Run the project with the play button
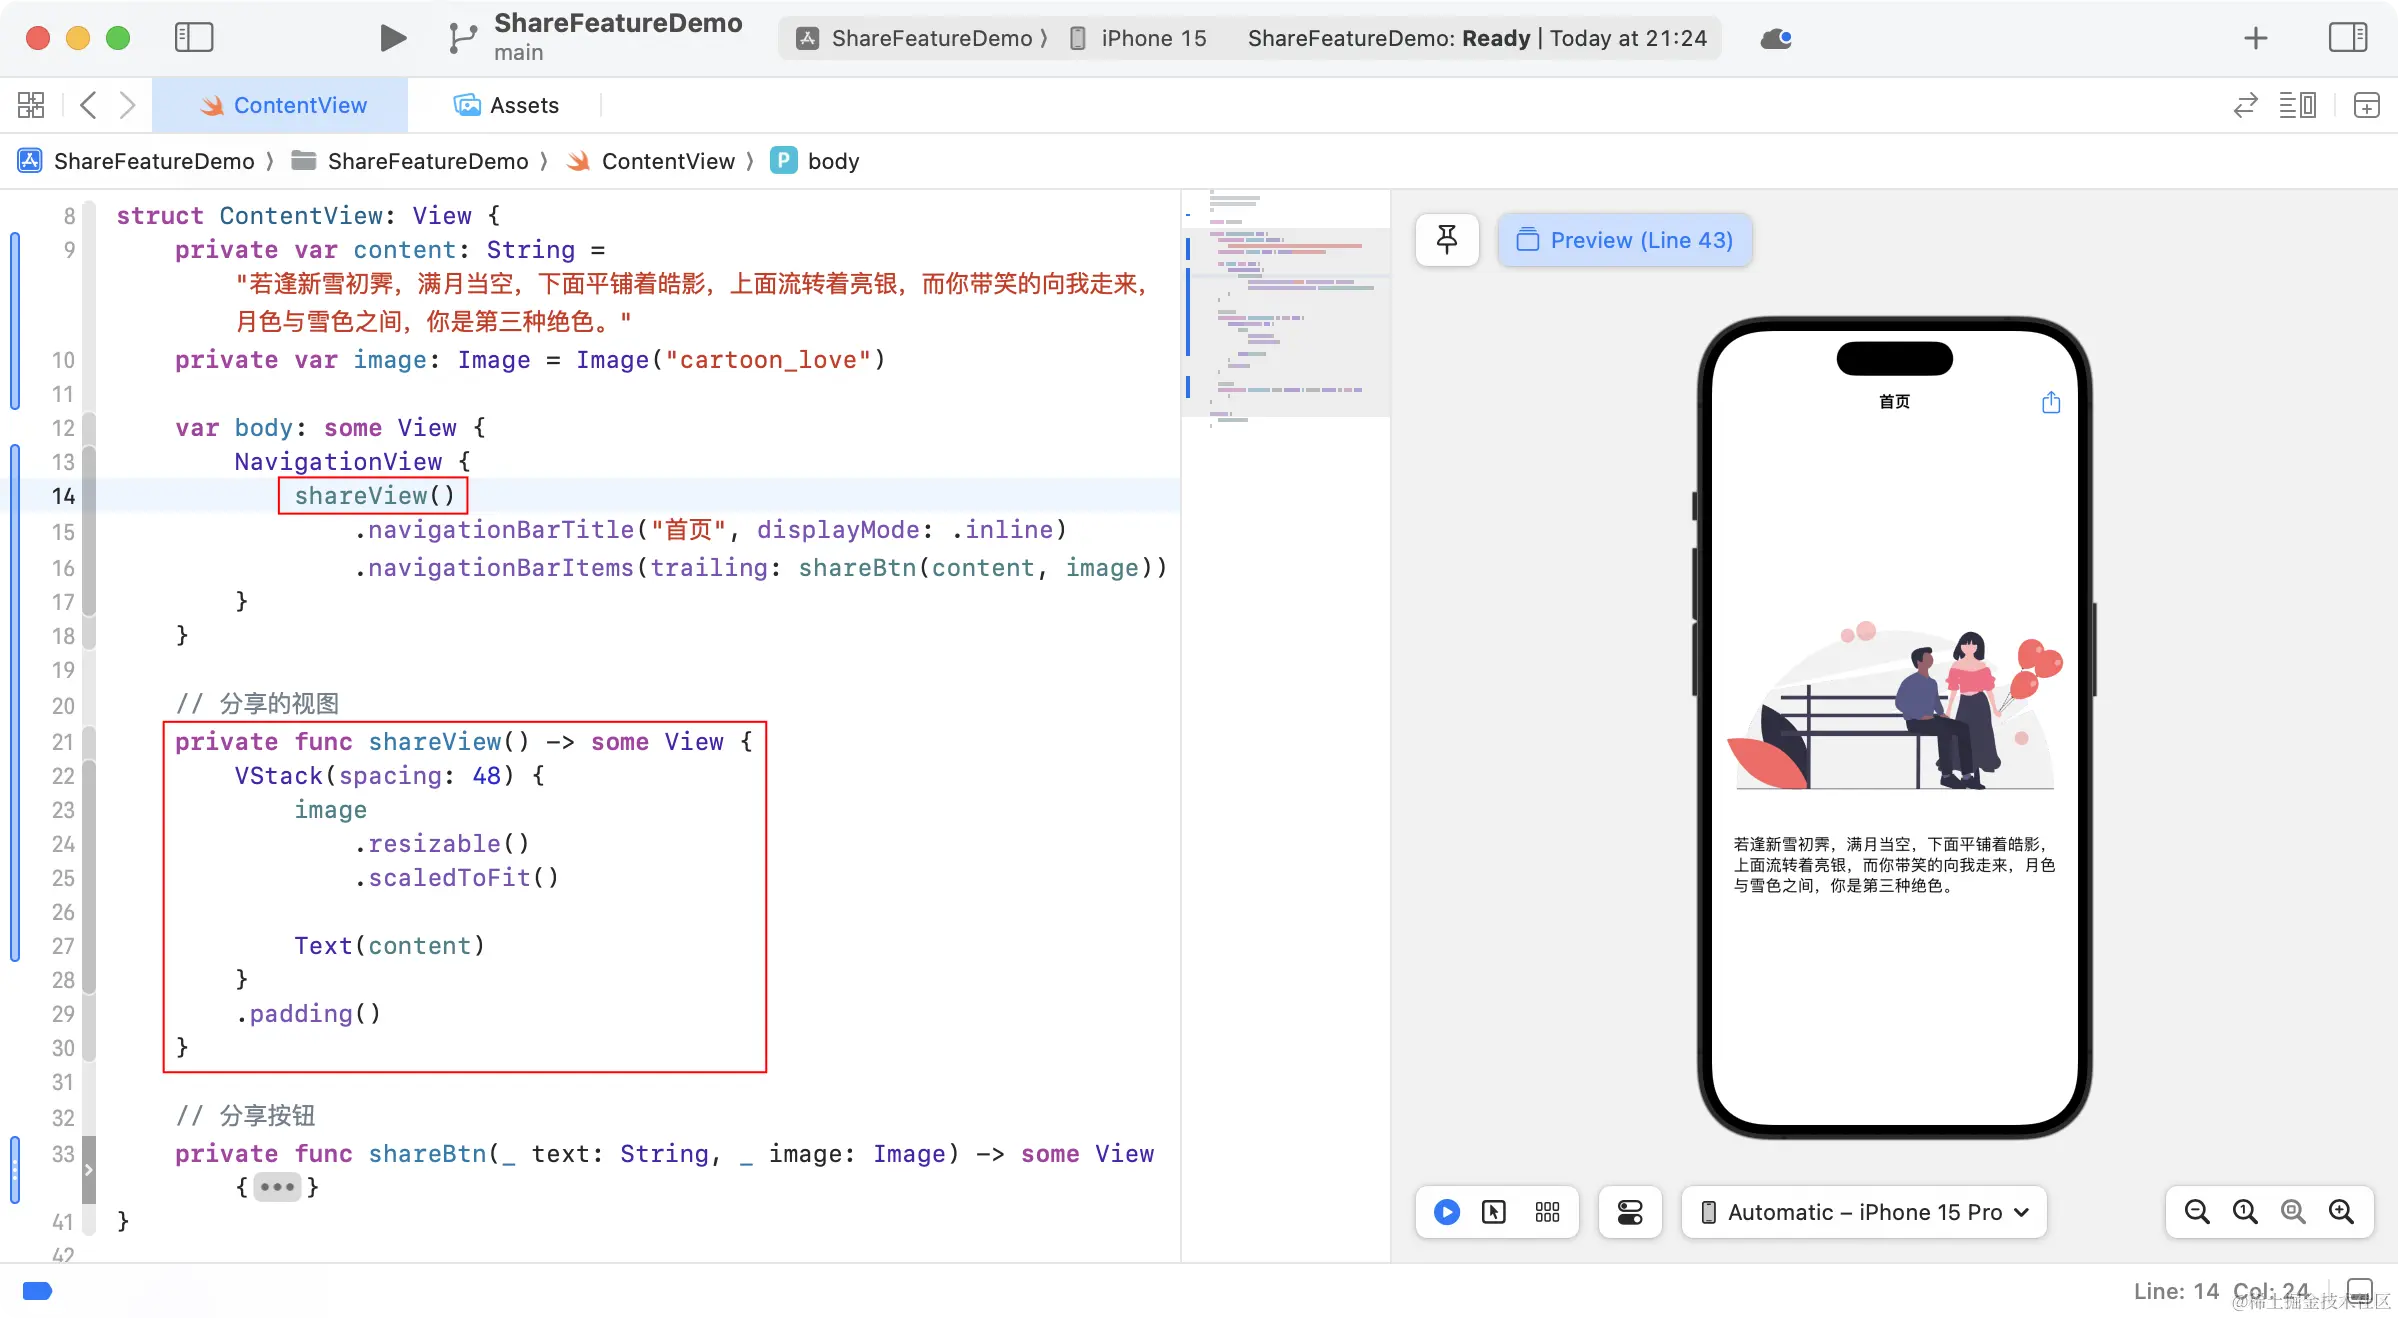2398x1318 pixels. pos(393,38)
